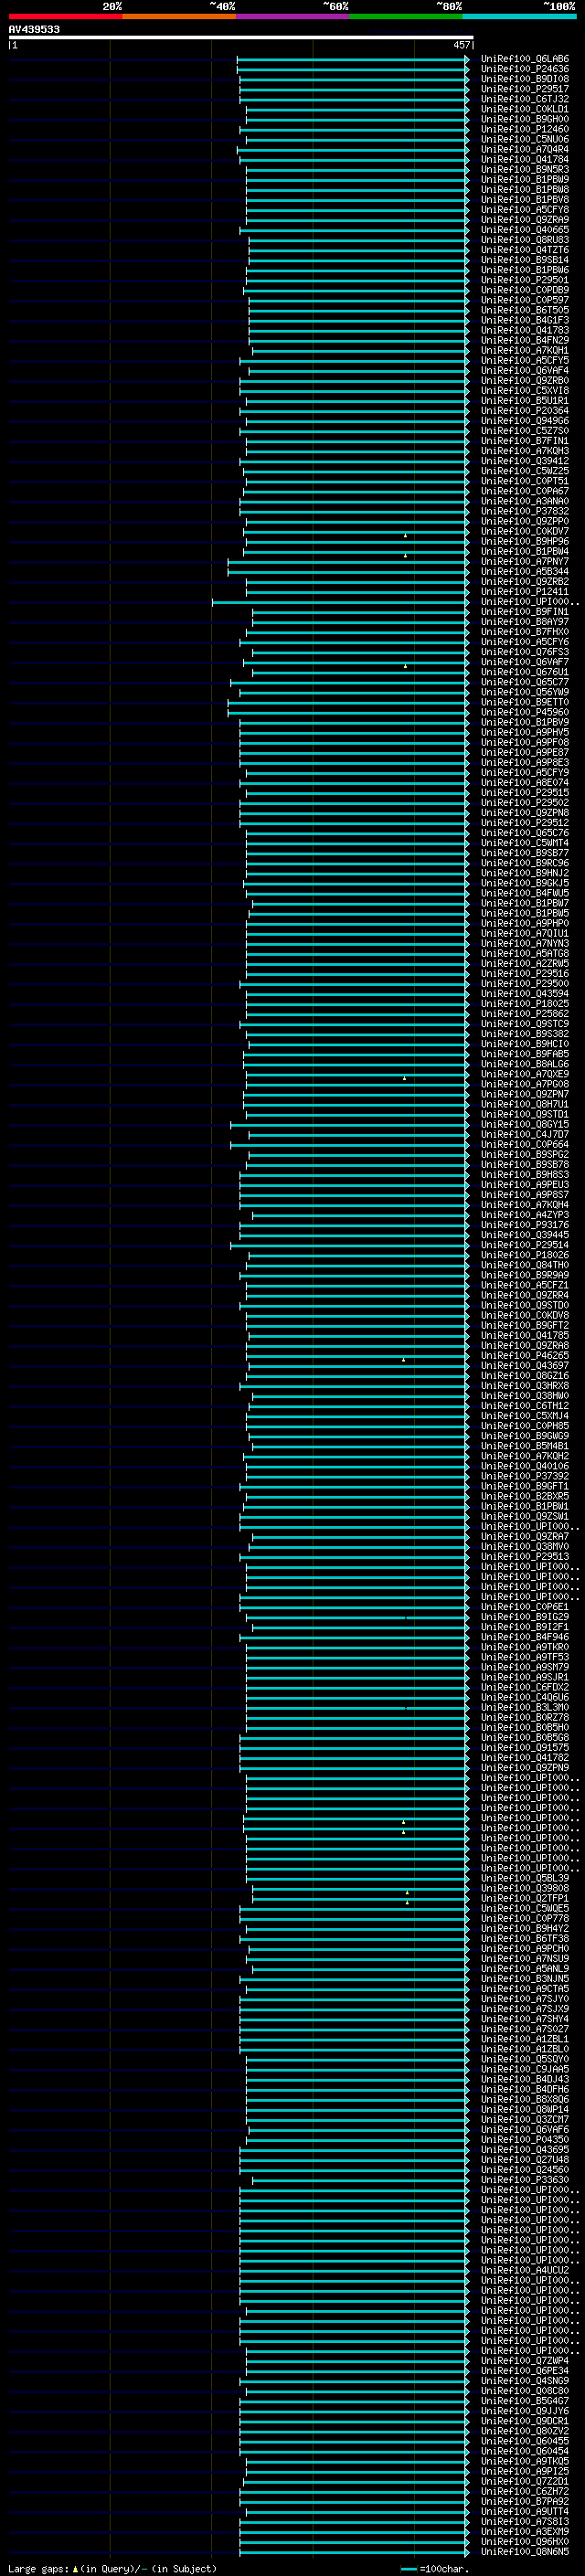Viewport: 585px width, 2576px height.
Task: Open hit UniRef100_P93176
Action: [525, 1224]
